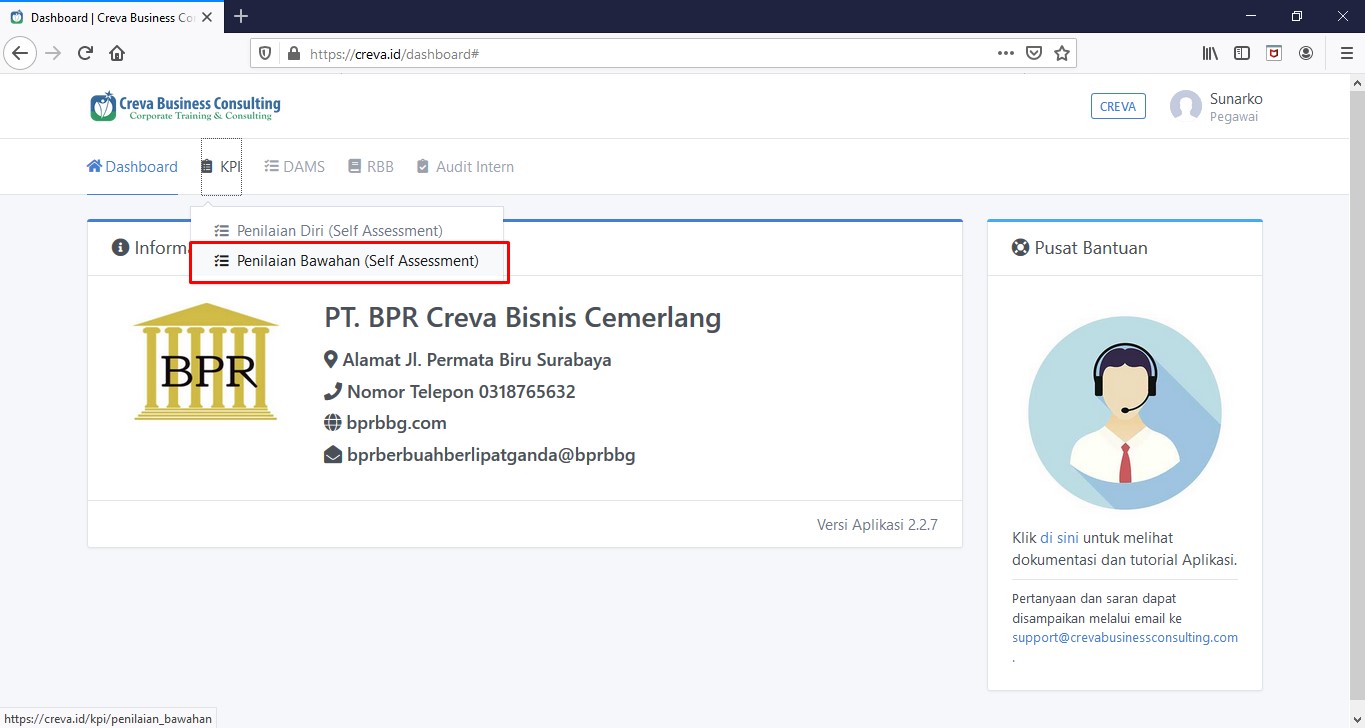The width and height of the screenshot is (1365, 728).
Task: Bookmark this page with star icon
Action: (x=1062, y=54)
